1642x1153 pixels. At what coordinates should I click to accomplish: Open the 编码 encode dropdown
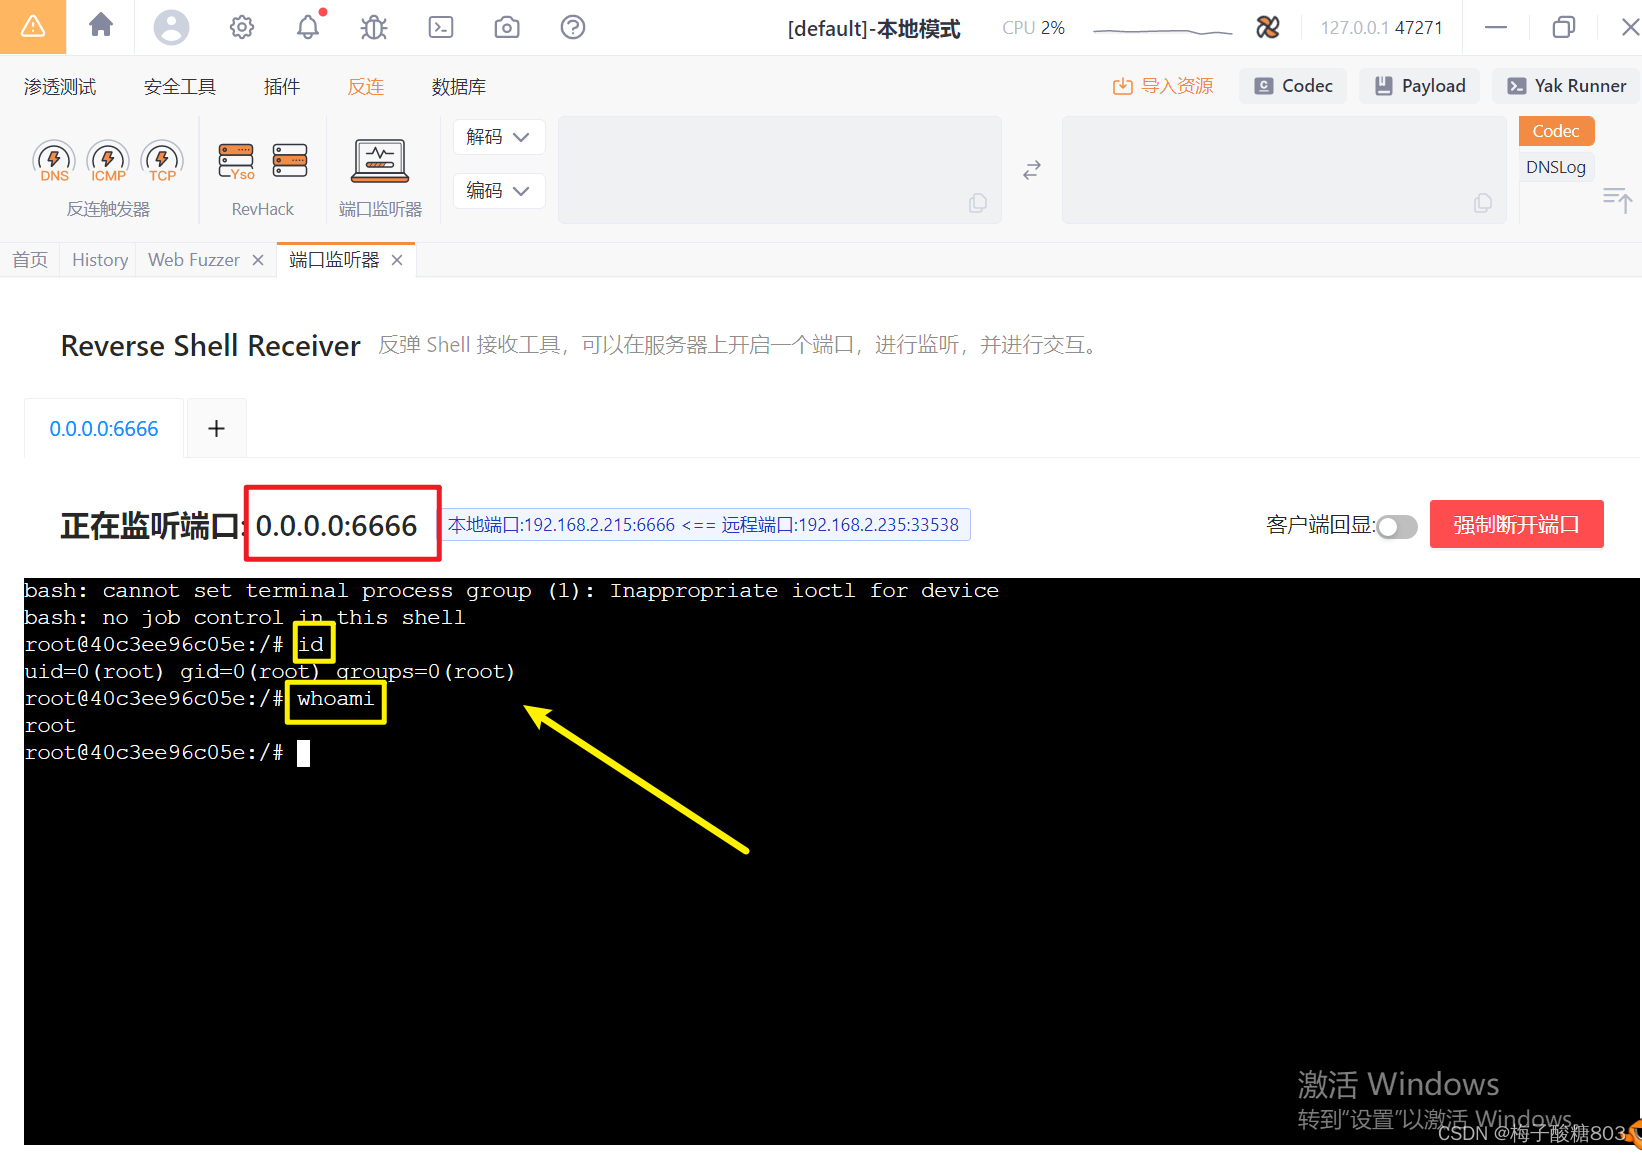pyautogui.click(x=498, y=190)
